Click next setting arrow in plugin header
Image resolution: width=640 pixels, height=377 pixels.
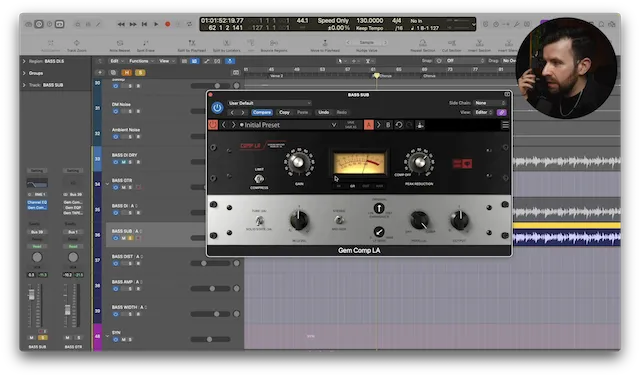pos(242,112)
